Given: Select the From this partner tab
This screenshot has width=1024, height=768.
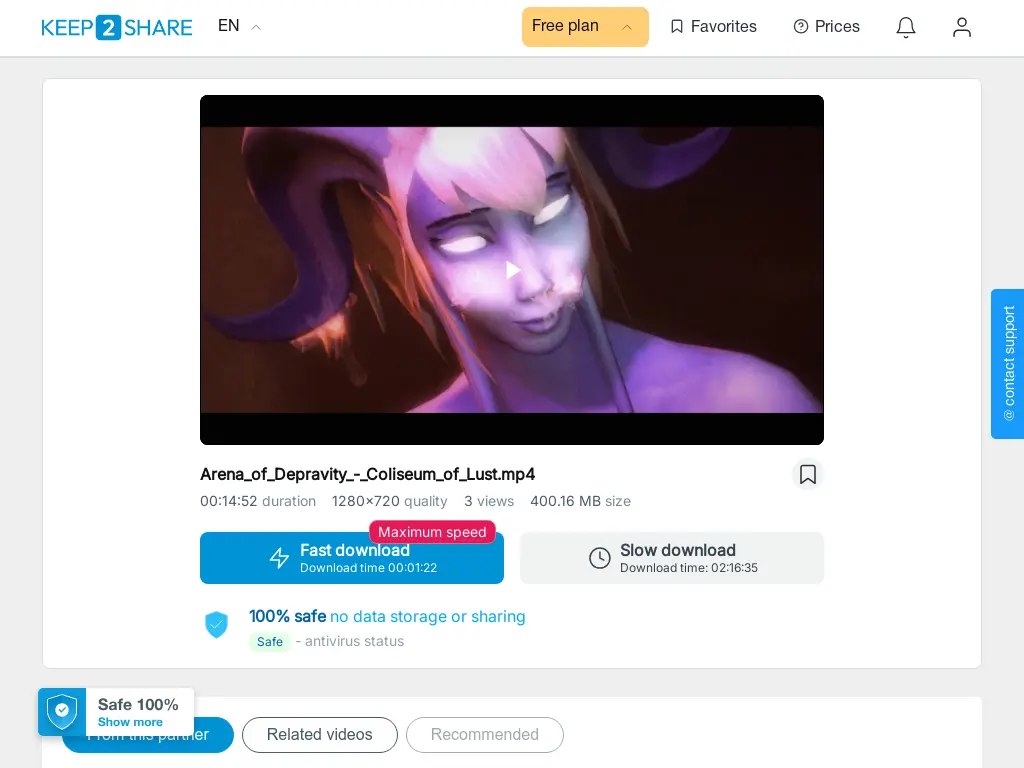Looking at the screenshot, I should [148, 735].
